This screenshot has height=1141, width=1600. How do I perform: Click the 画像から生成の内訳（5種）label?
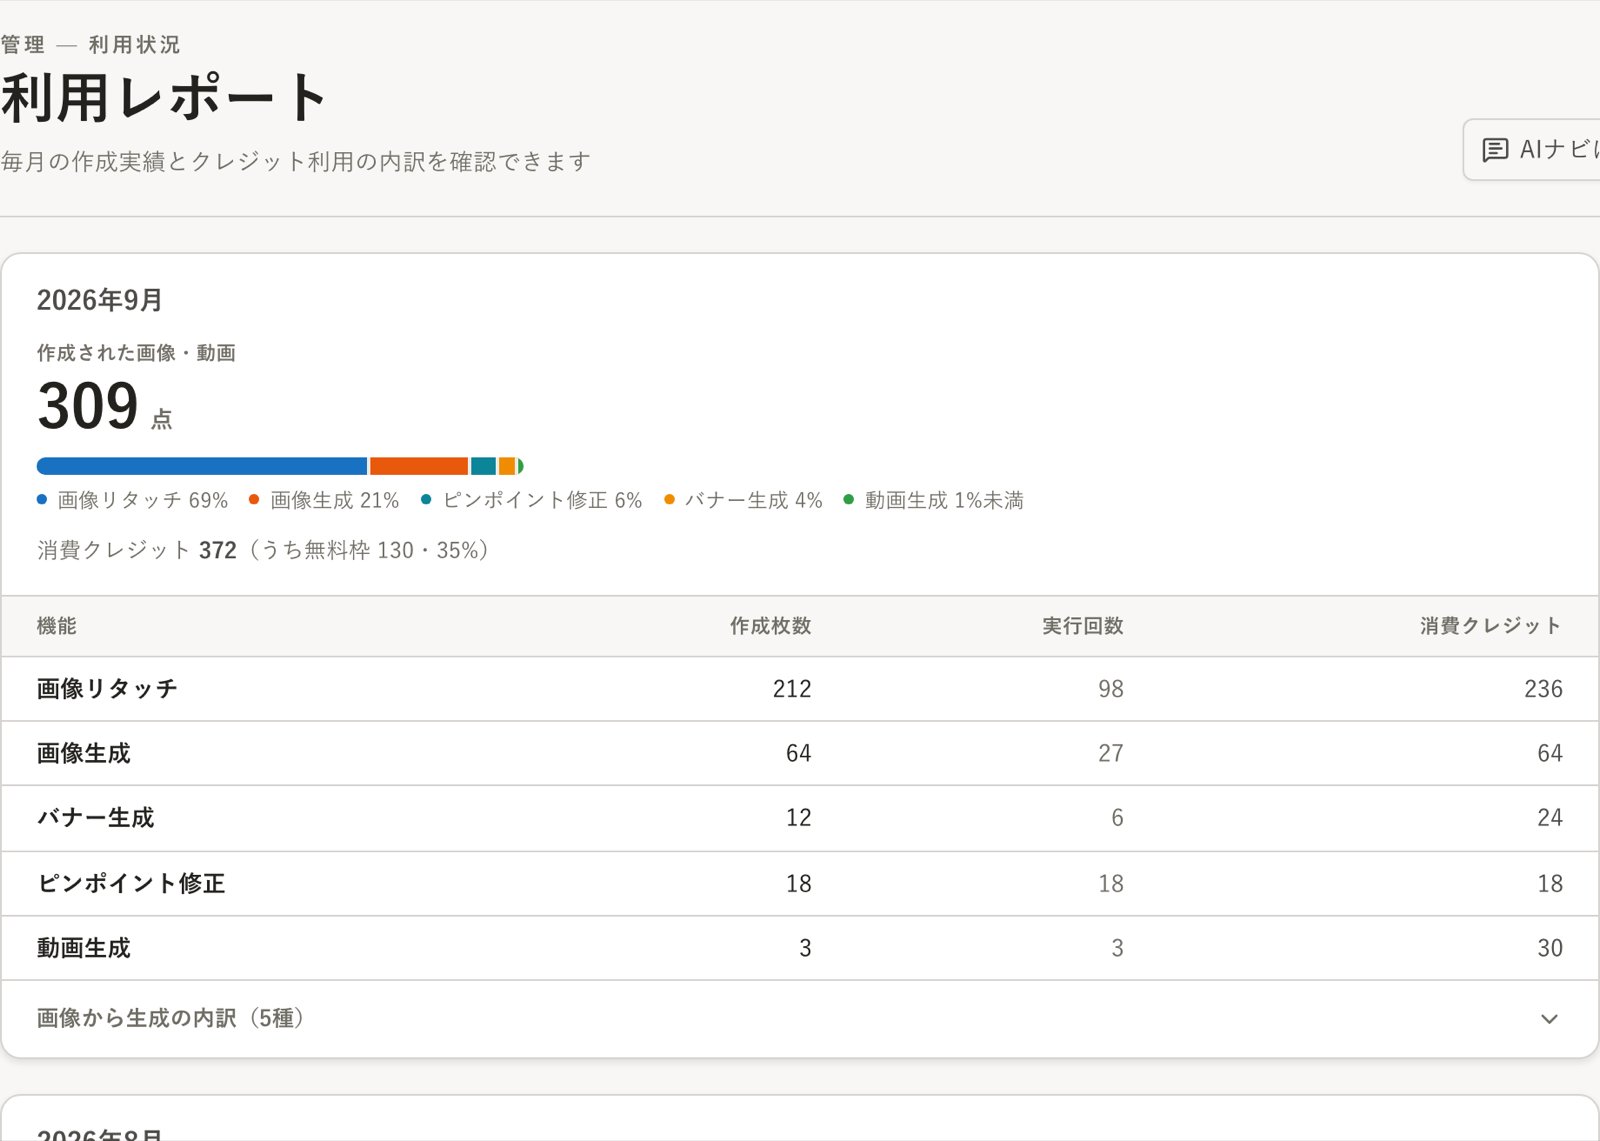pos(171,1018)
